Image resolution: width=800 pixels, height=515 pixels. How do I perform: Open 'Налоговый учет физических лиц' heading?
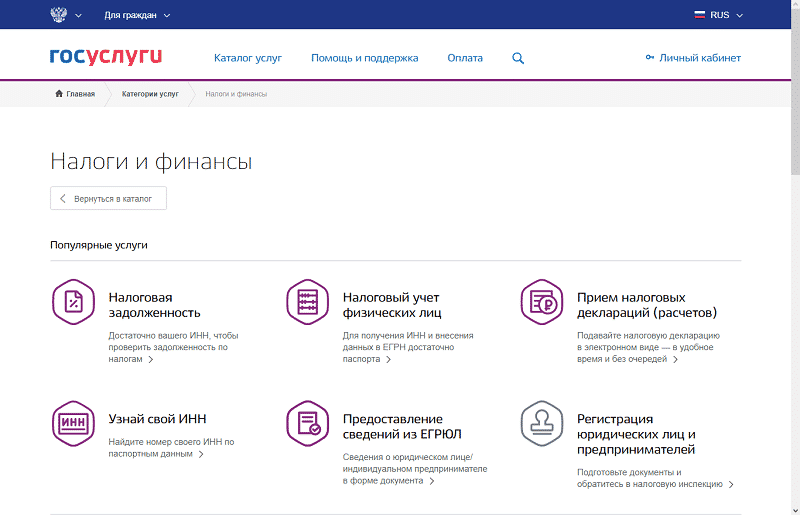click(392, 305)
